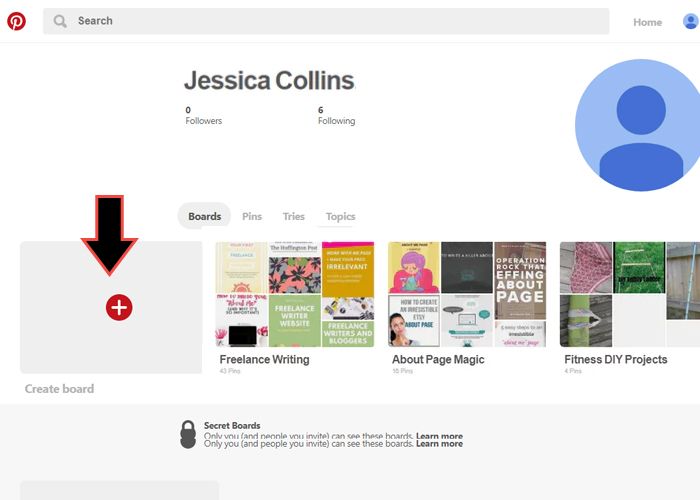The width and height of the screenshot is (700, 500).
Task: Click the 43 Pins count text
Action: pyautogui.click(x=230, y=371)
